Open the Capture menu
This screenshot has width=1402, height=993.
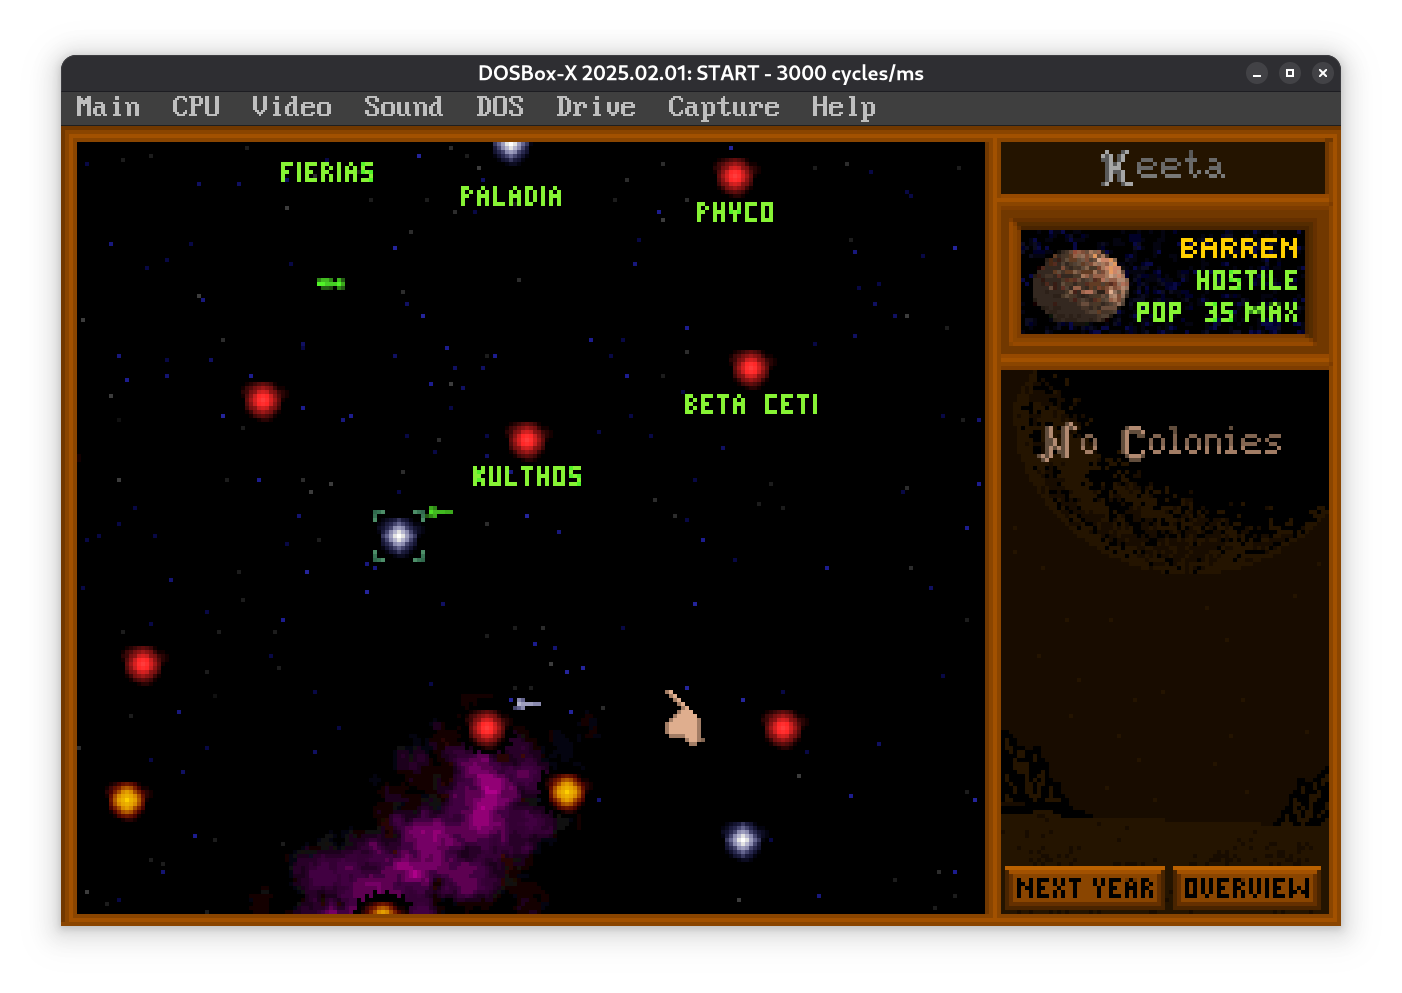(723, 107)
